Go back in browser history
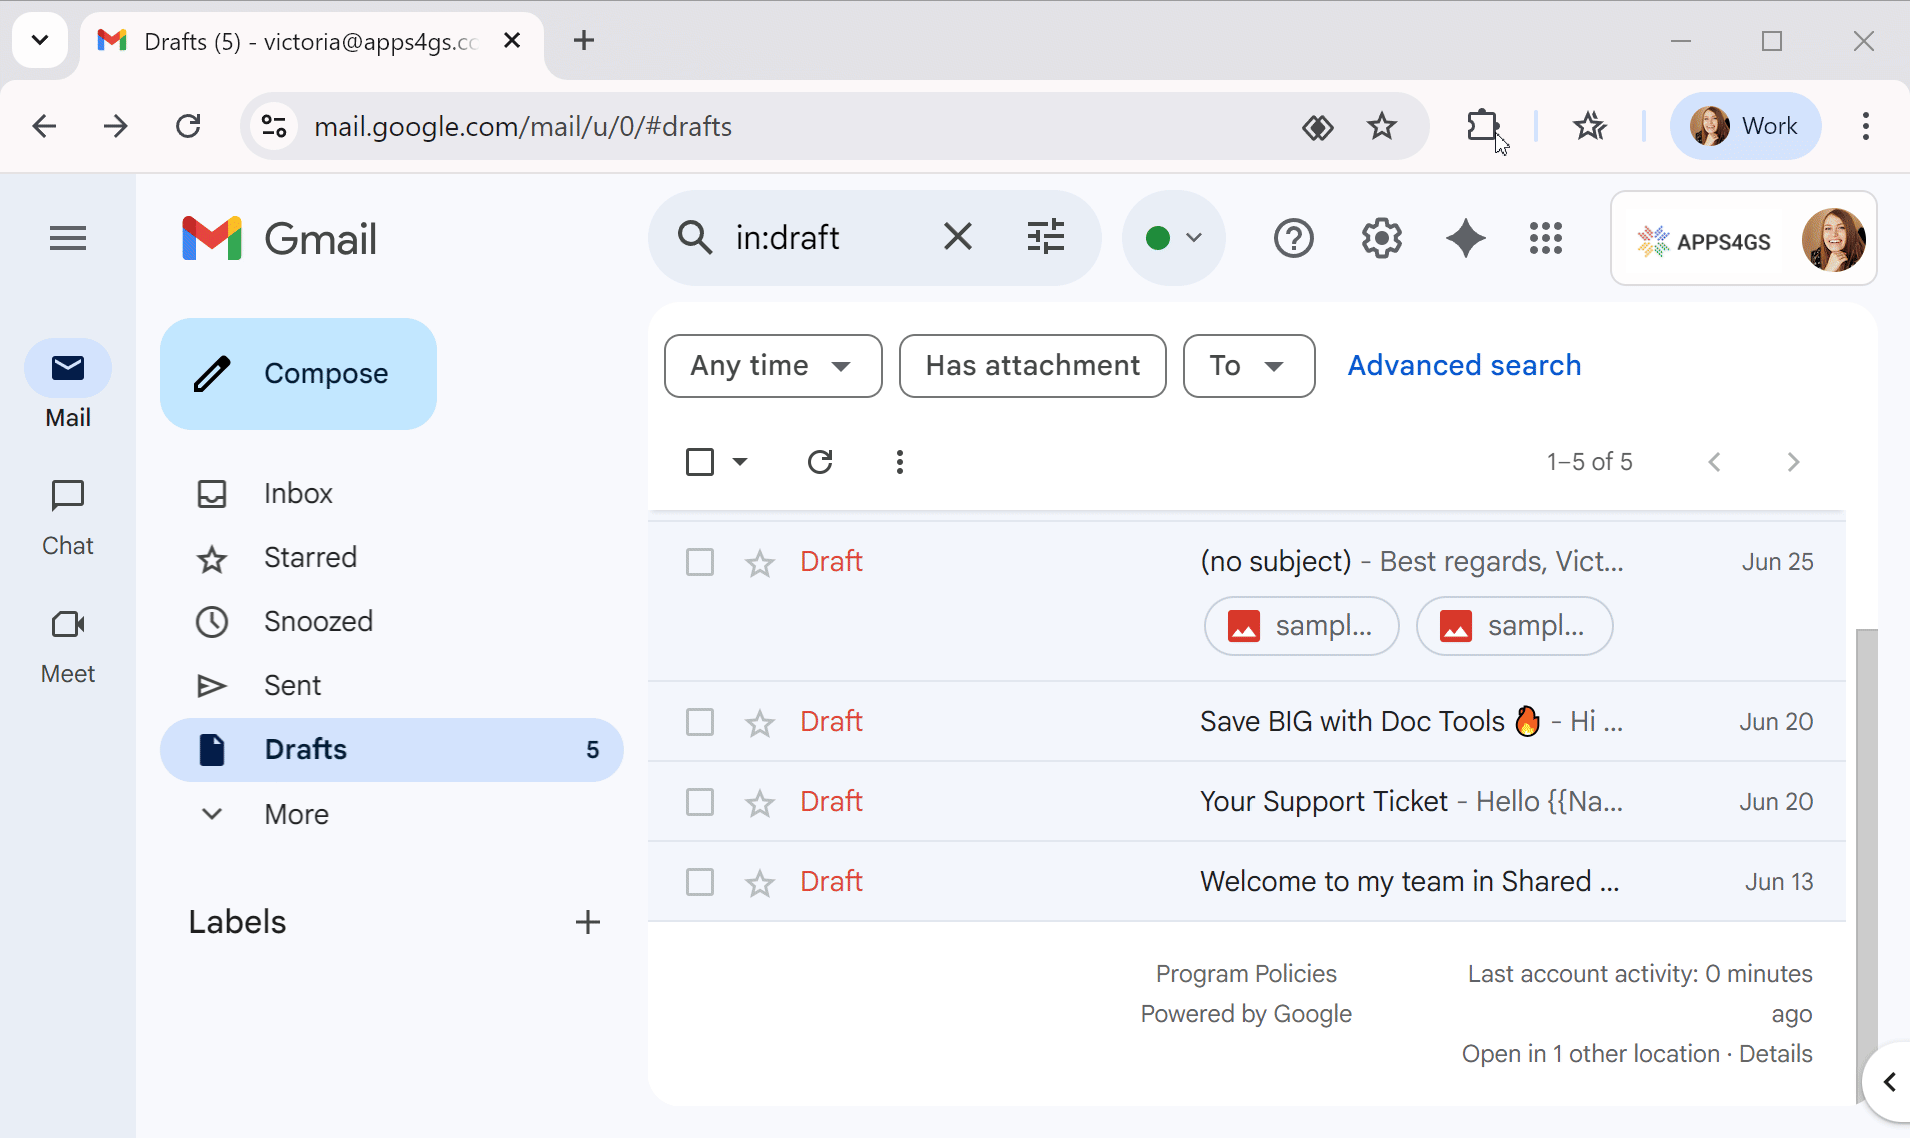 [44, 126]
